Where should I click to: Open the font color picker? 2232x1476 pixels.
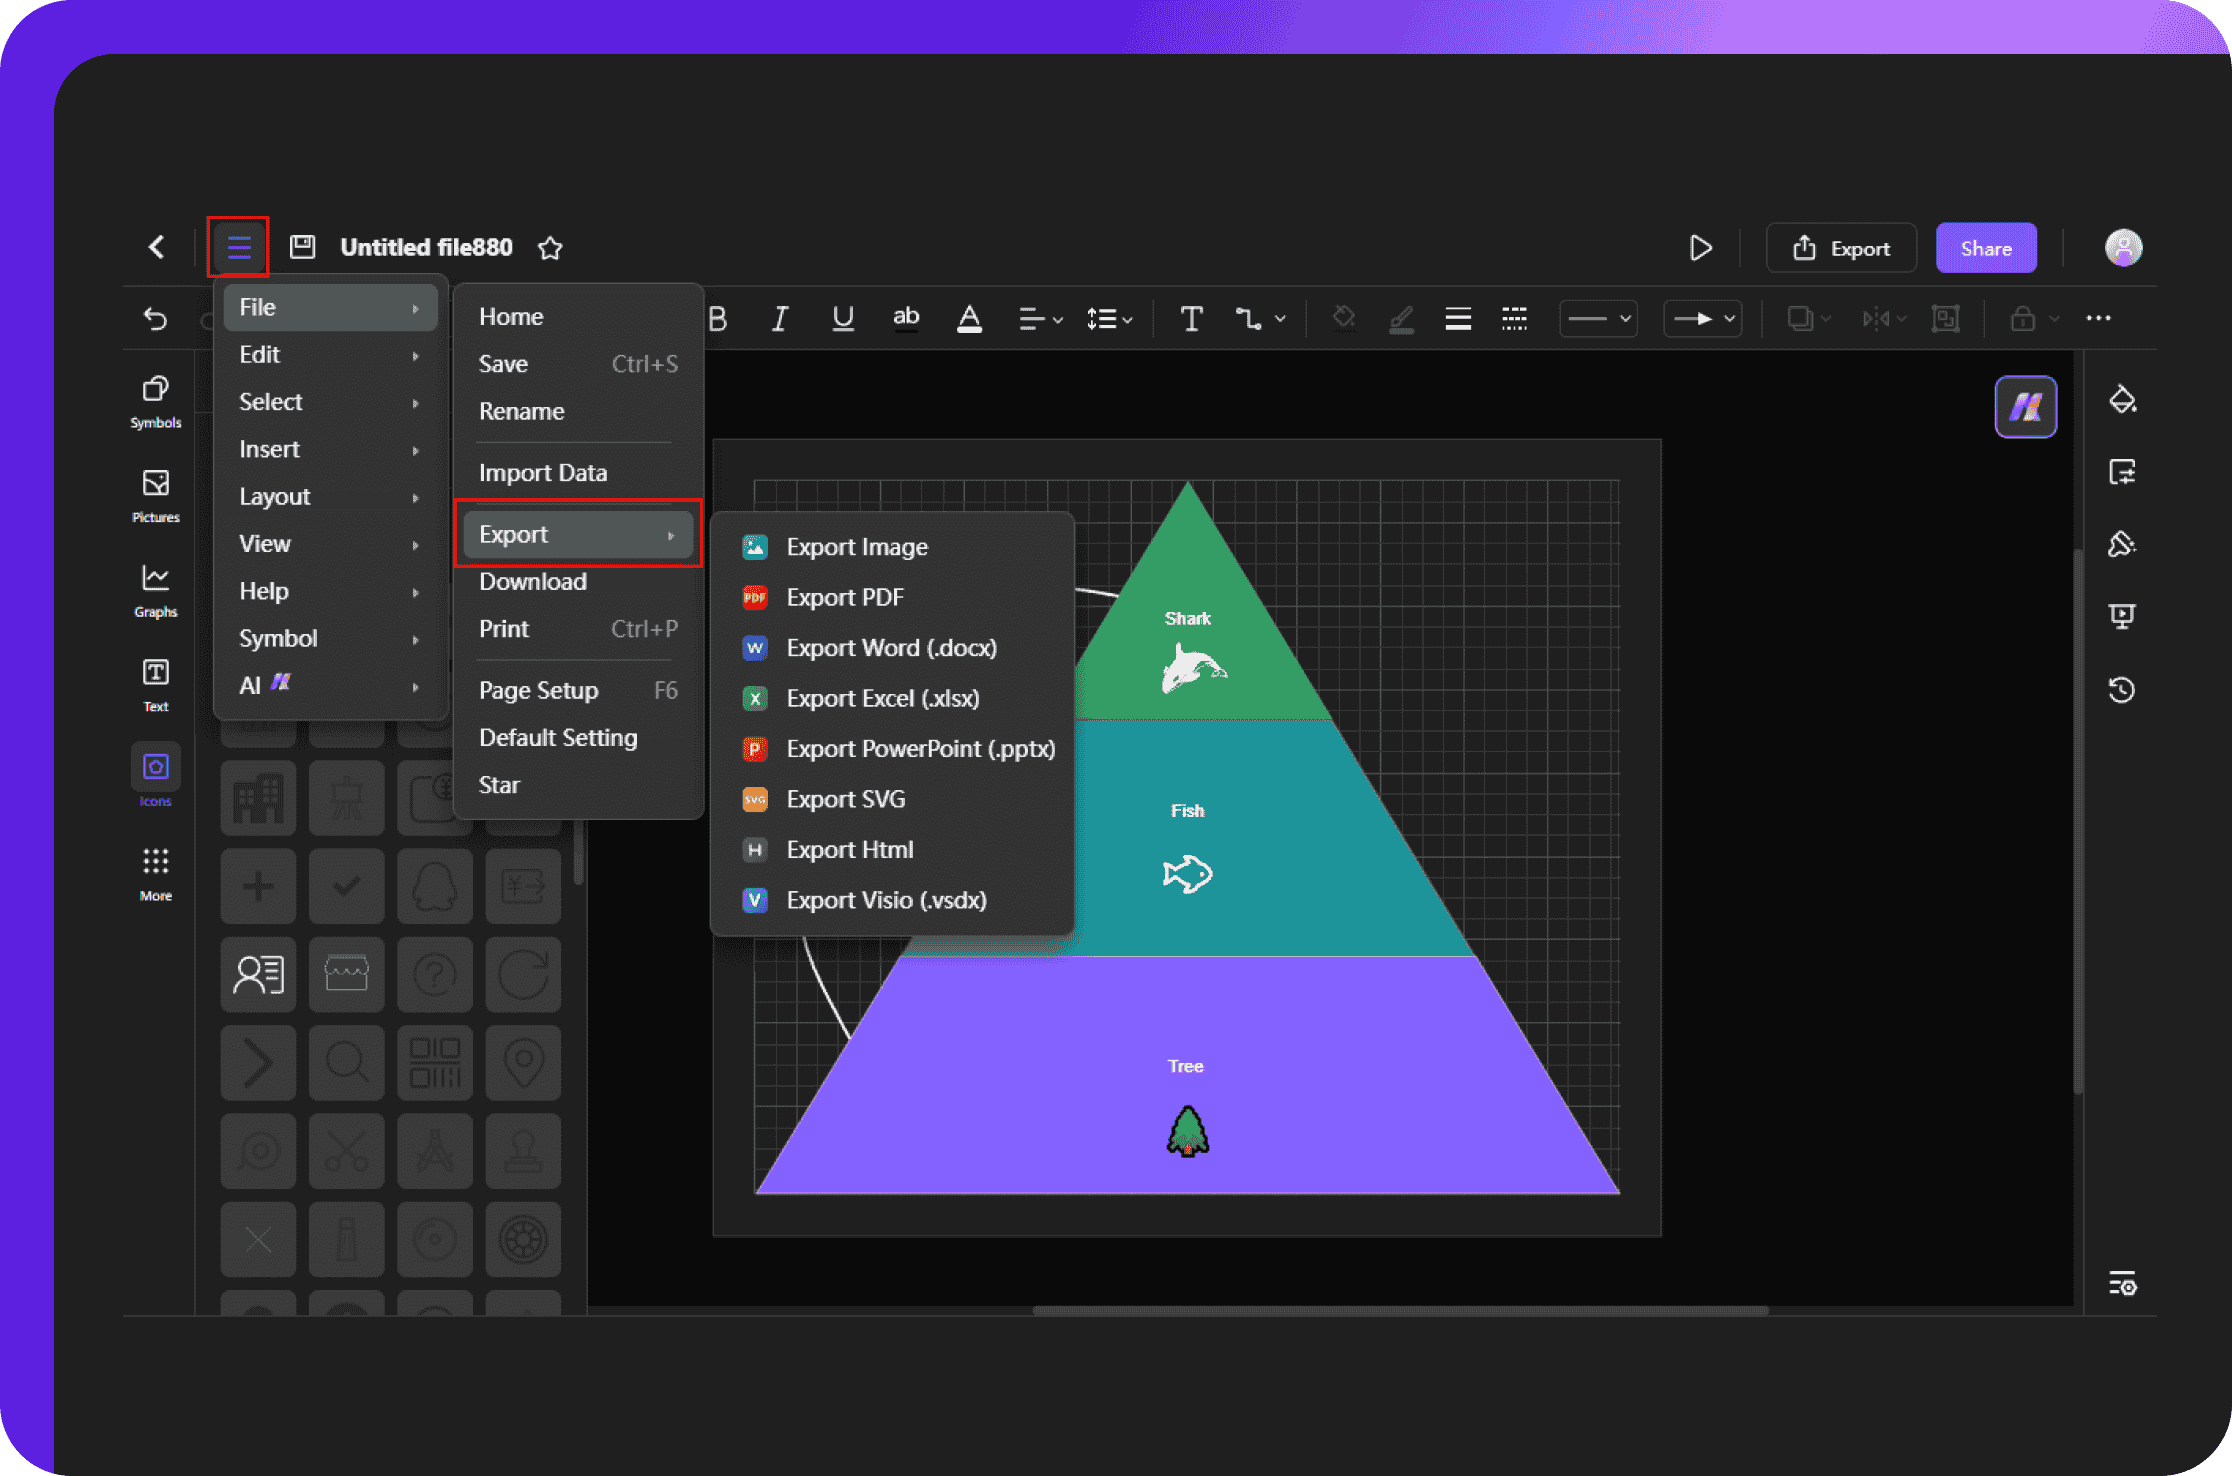[968, 319]
